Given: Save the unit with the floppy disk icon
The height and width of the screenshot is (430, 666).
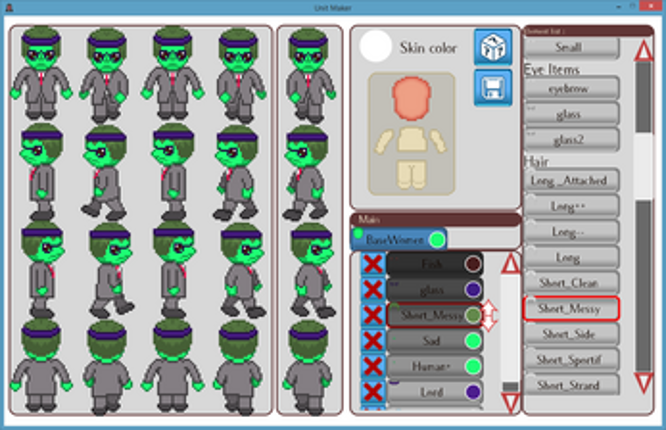Looking at the screenshot, I should point(493,88).
